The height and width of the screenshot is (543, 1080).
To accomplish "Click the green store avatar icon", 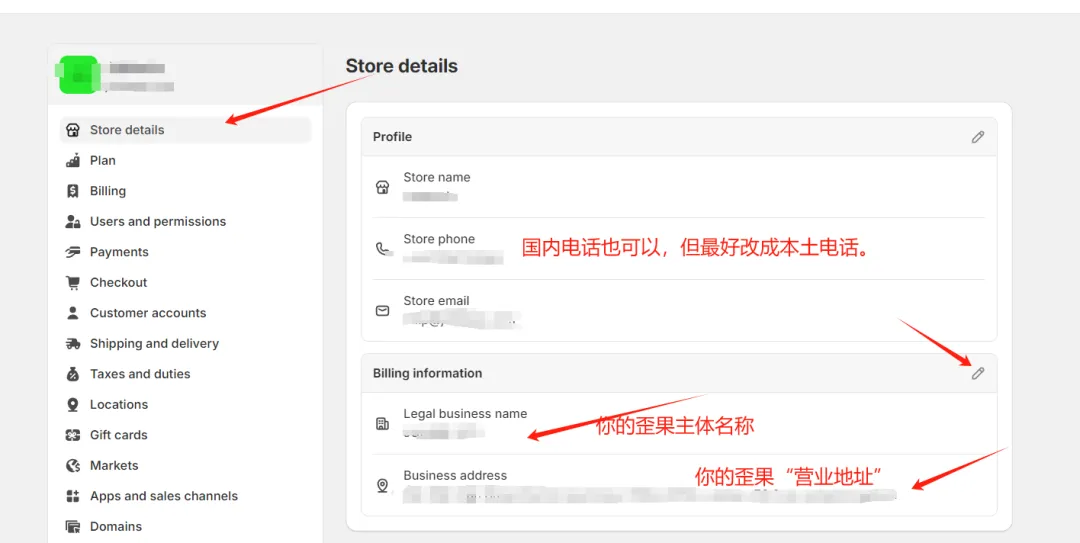I will [78, 75].
